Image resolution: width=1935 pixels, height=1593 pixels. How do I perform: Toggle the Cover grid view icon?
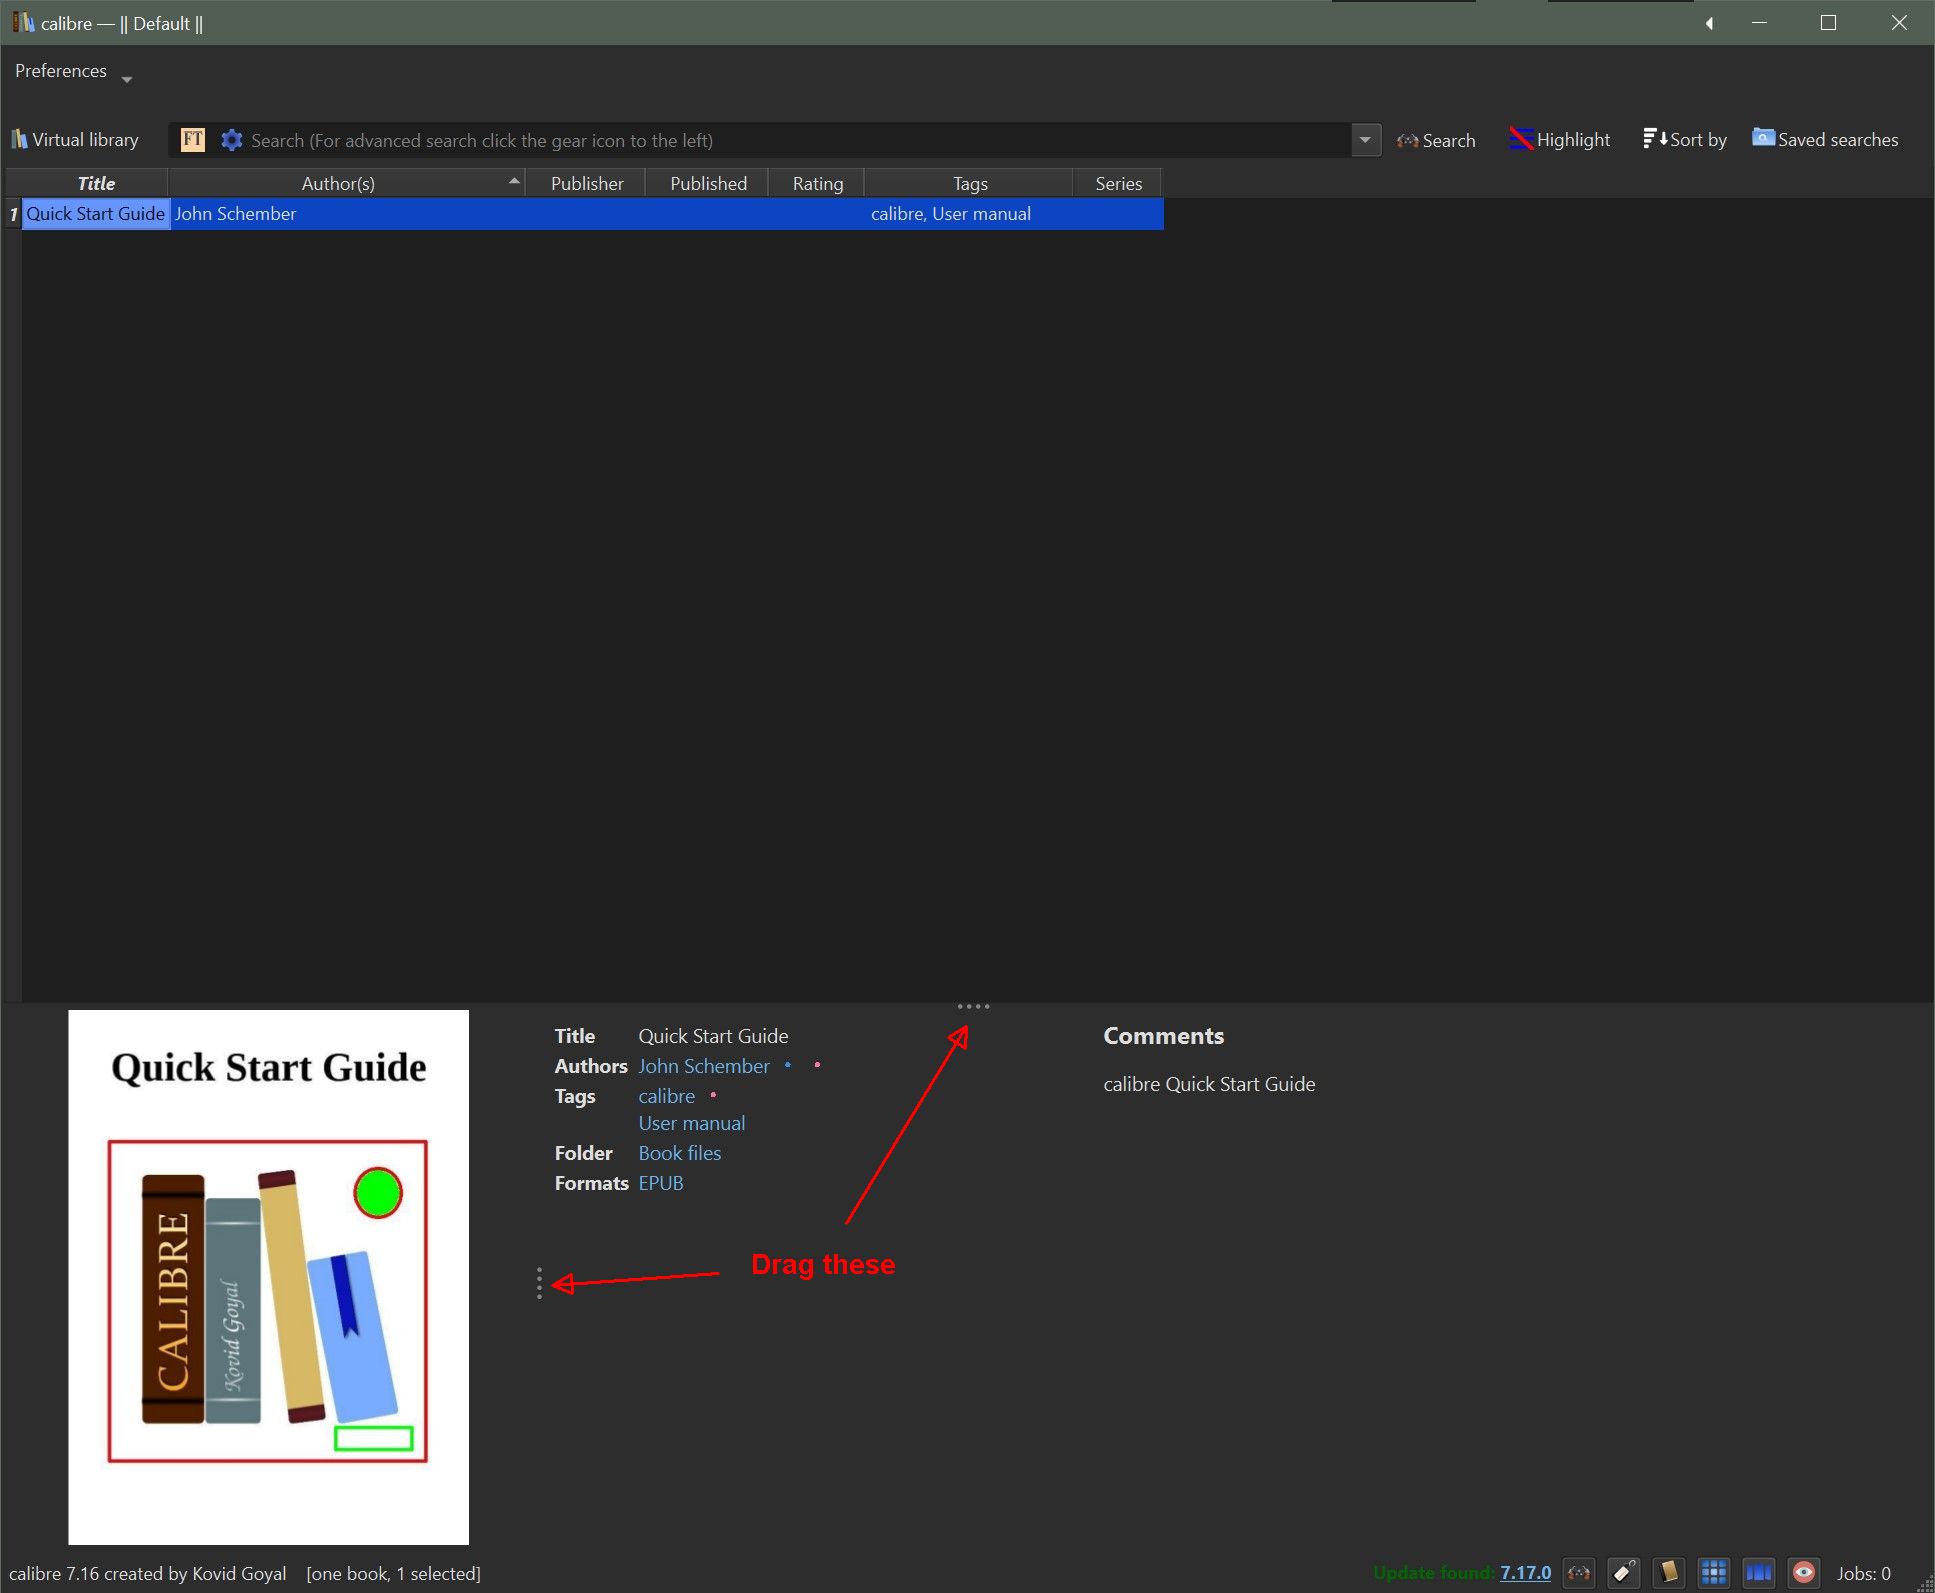tap(1714, 1572)
